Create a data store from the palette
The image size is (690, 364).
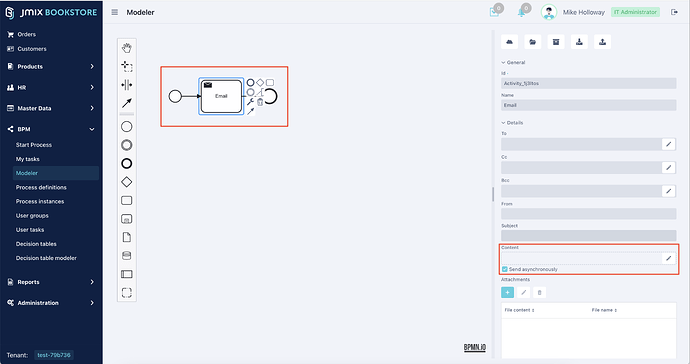(x=127, y=256)
